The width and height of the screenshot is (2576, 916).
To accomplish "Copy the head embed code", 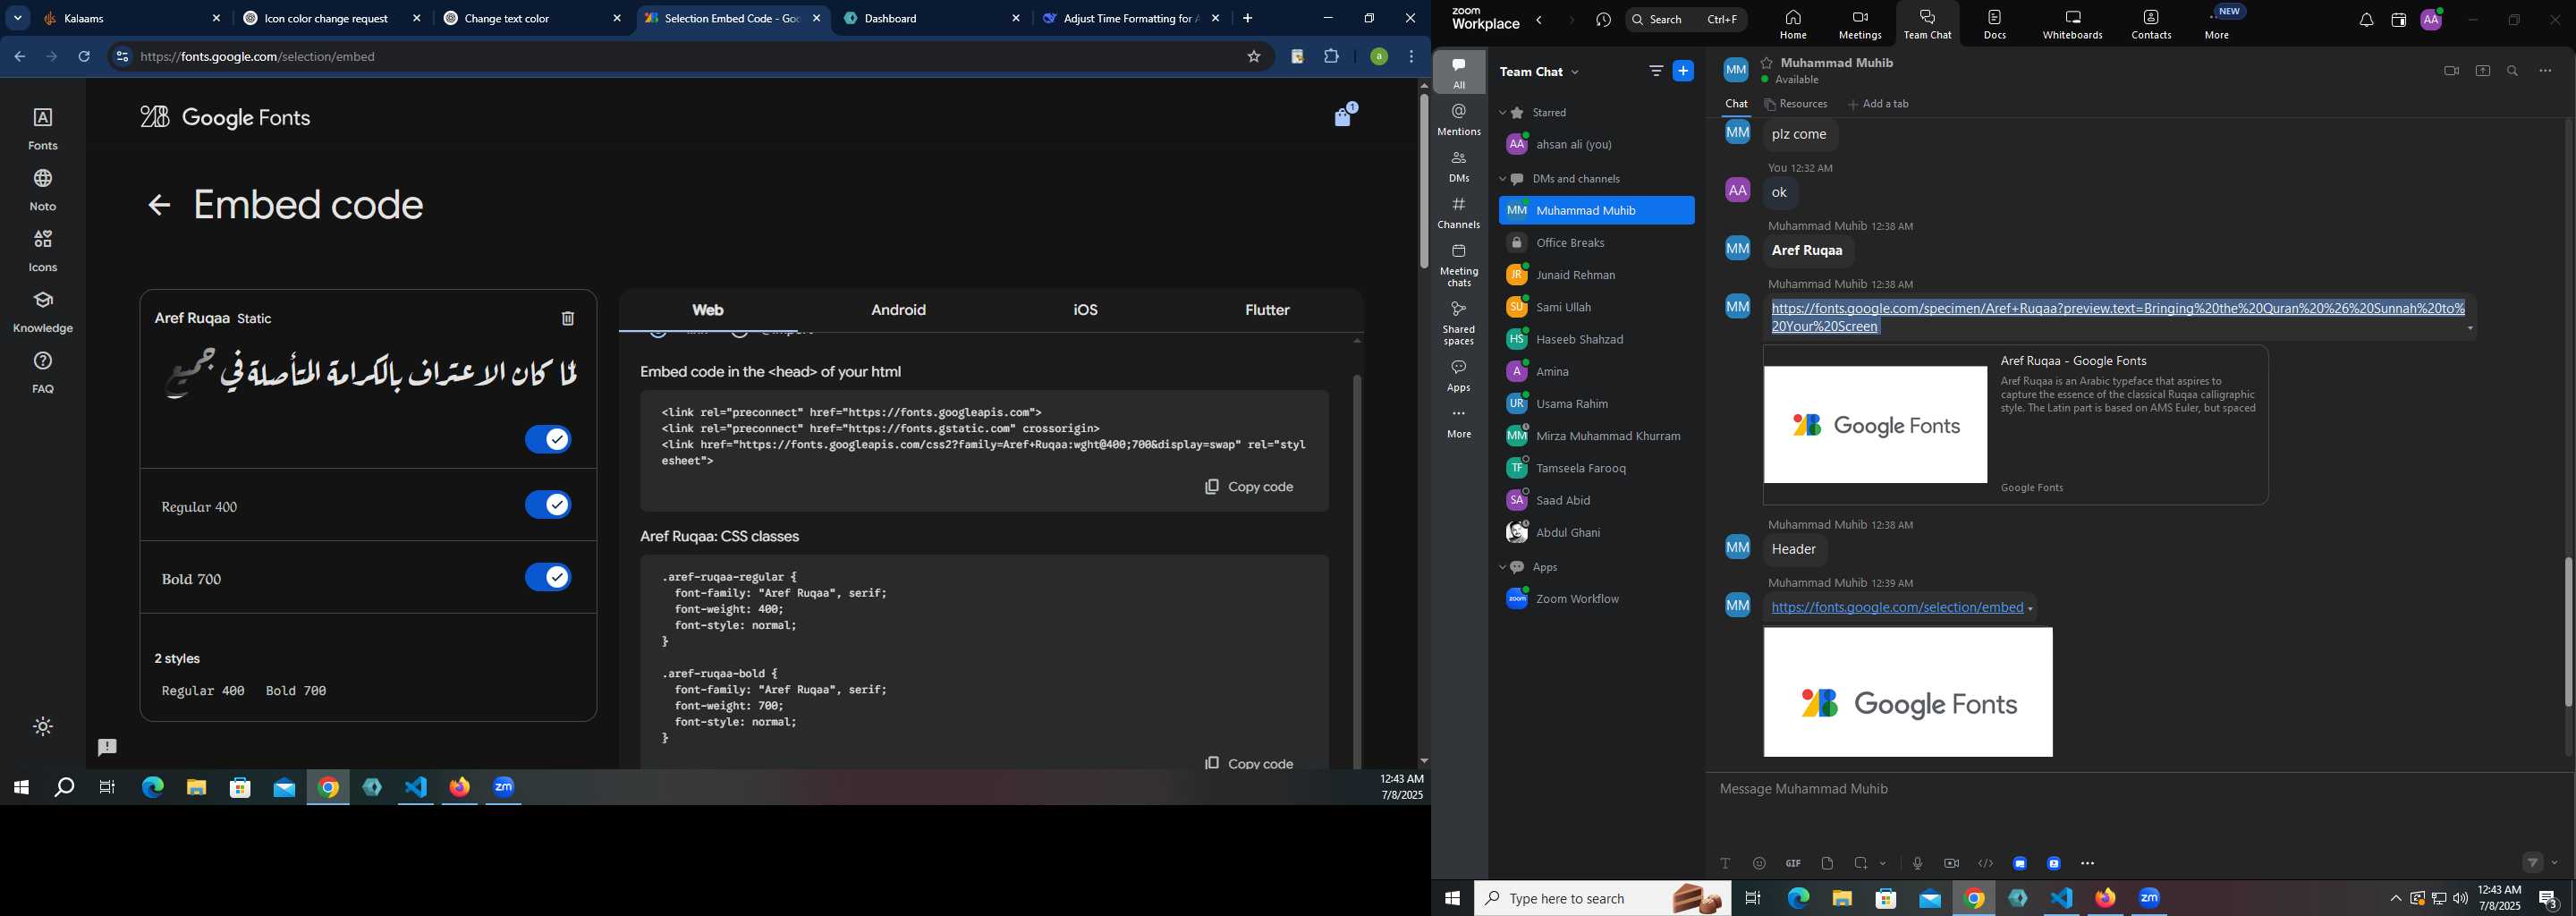I will [x=1249, y=487].
